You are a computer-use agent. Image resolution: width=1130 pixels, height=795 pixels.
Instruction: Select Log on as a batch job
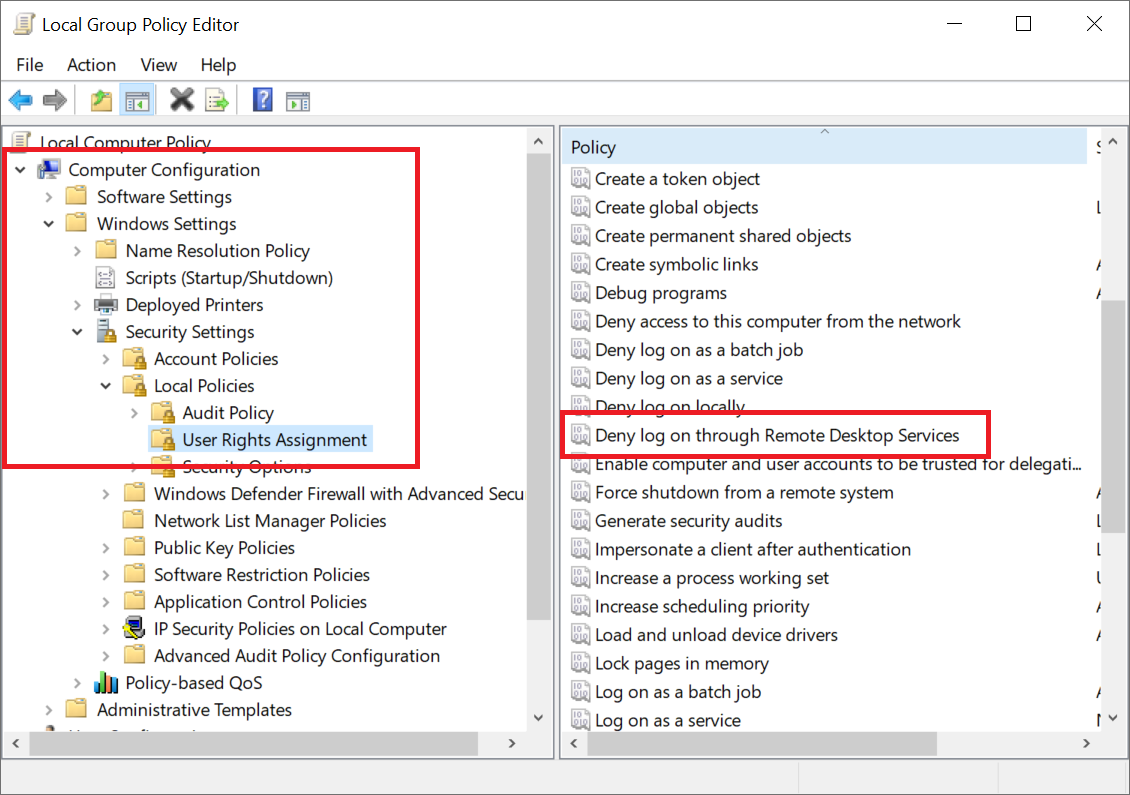click(677, 691)
